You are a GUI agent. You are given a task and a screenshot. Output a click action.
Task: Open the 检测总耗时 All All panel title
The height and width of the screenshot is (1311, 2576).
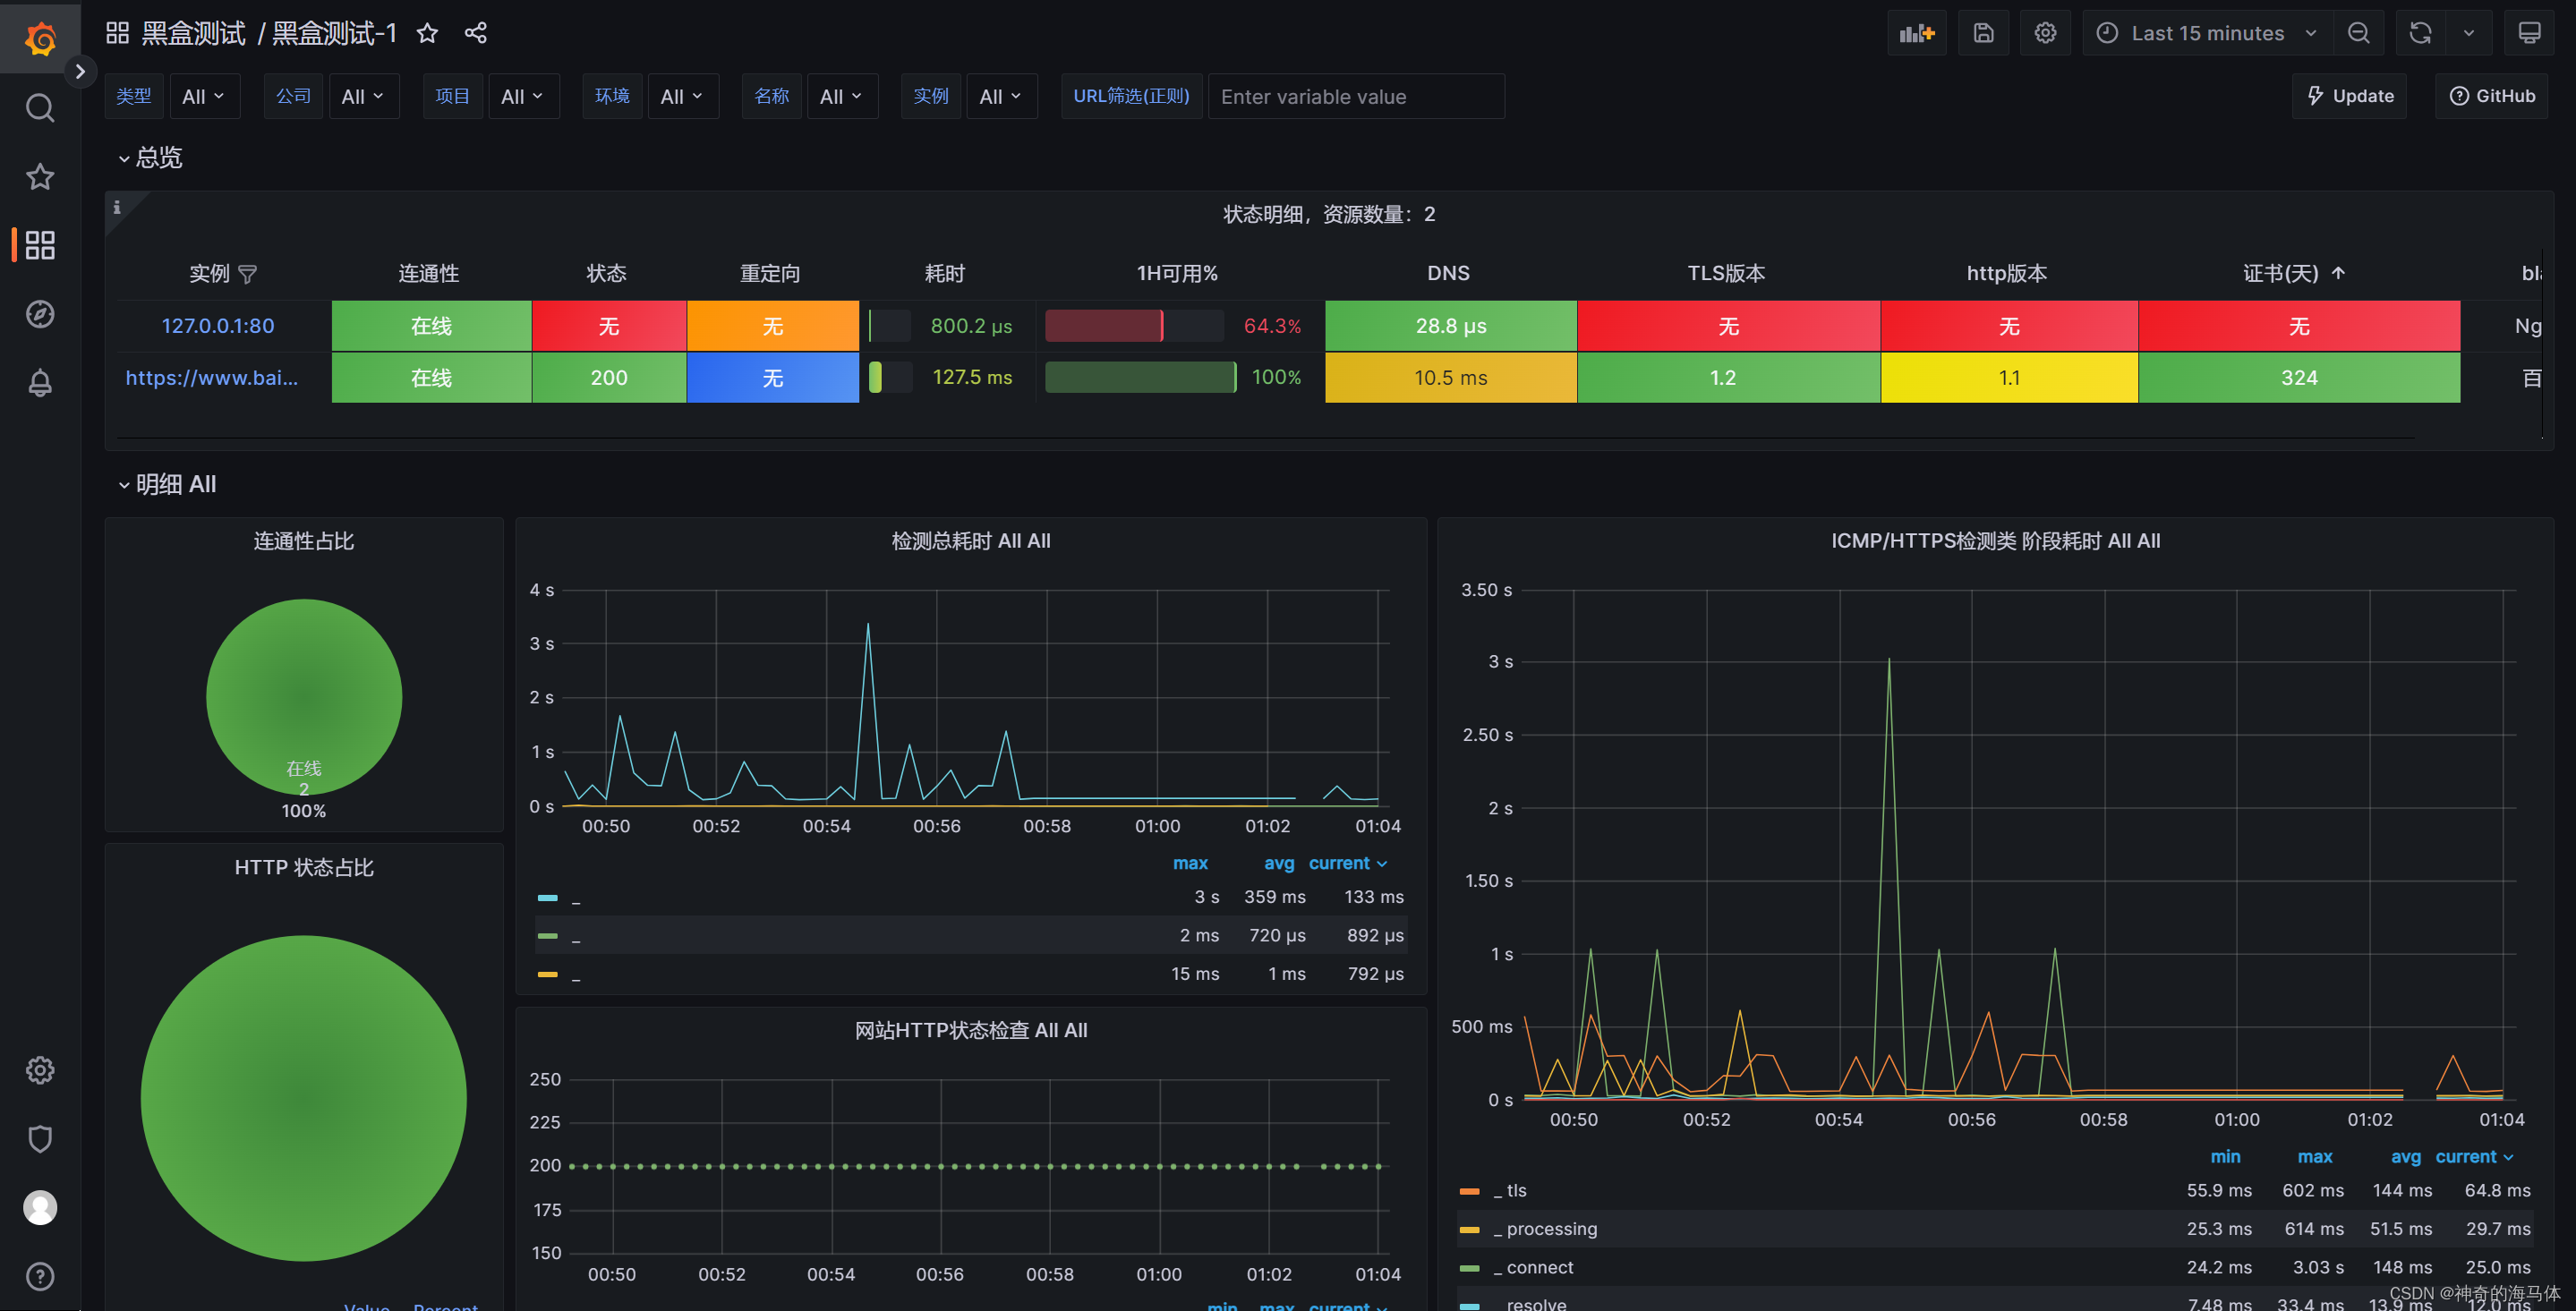(x=970, y=541)
